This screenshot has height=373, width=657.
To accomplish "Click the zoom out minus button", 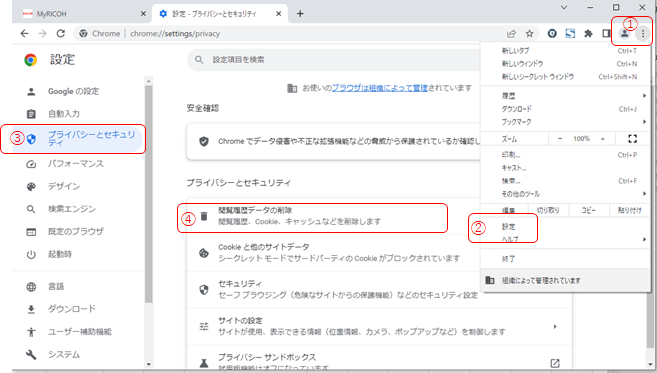I will tap(560, 139).
